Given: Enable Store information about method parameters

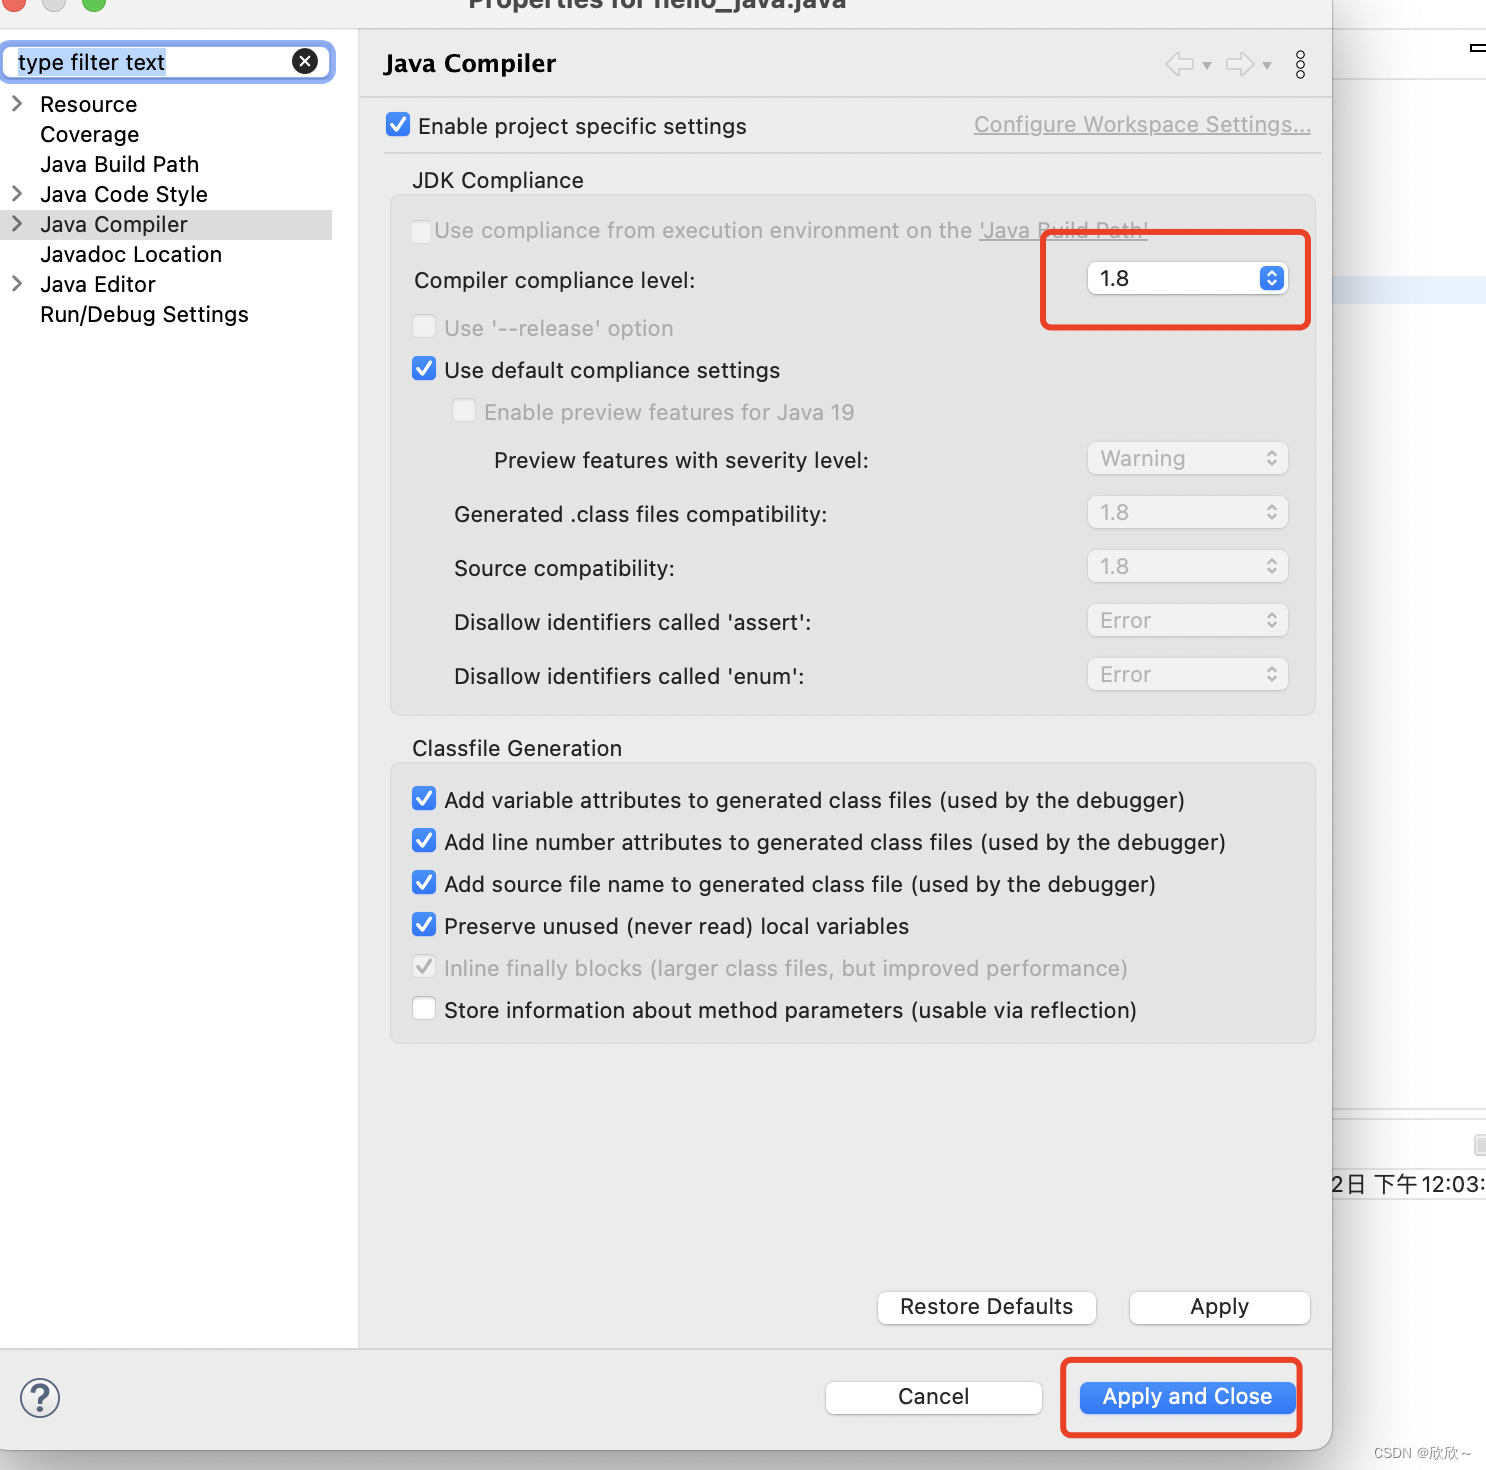Looking at the screenshot, I should pos(424,1008).
